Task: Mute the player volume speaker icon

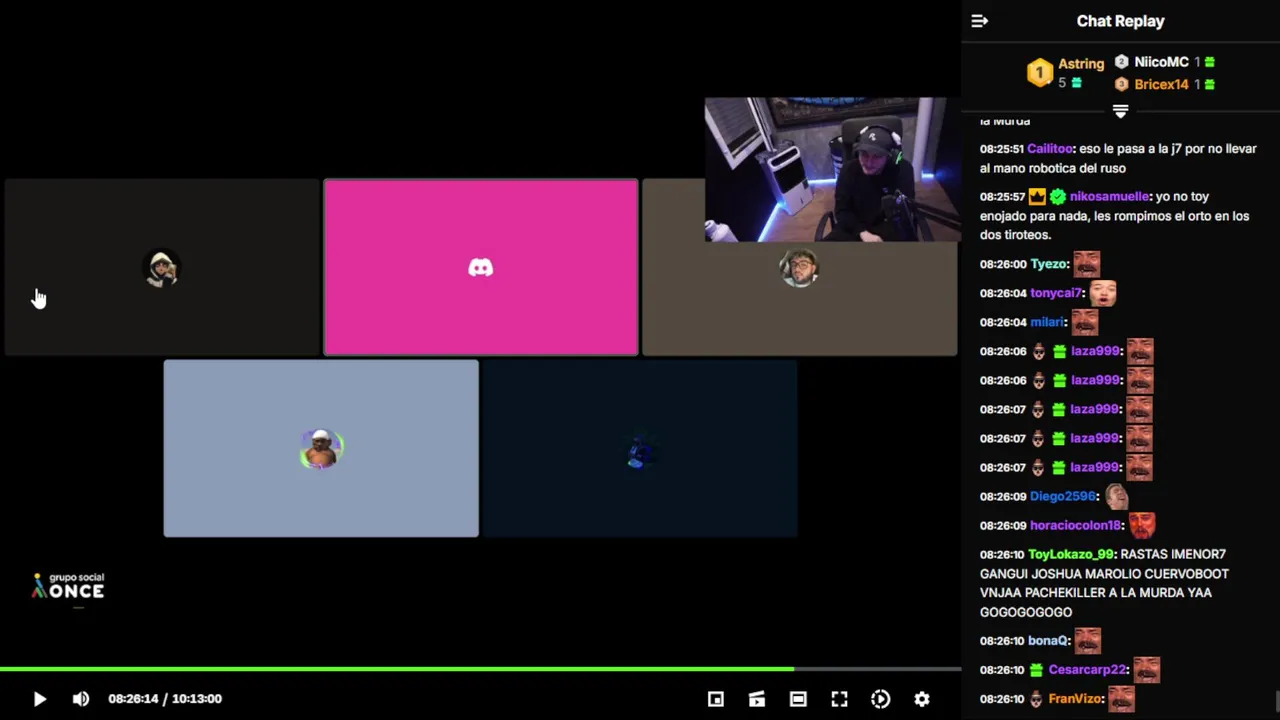Action: (x=81, y=699)
